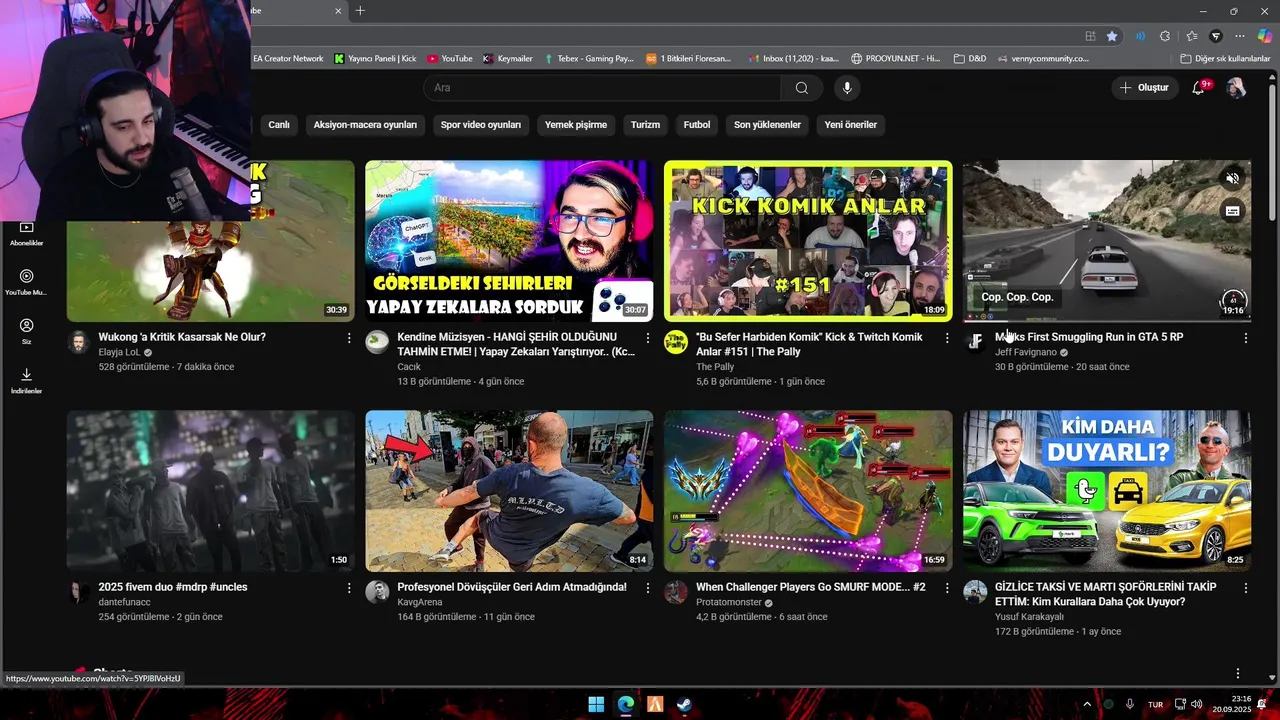The image size is (1280, 720).
Task: Select the Canlı filter chip
Action: point(279,125)
